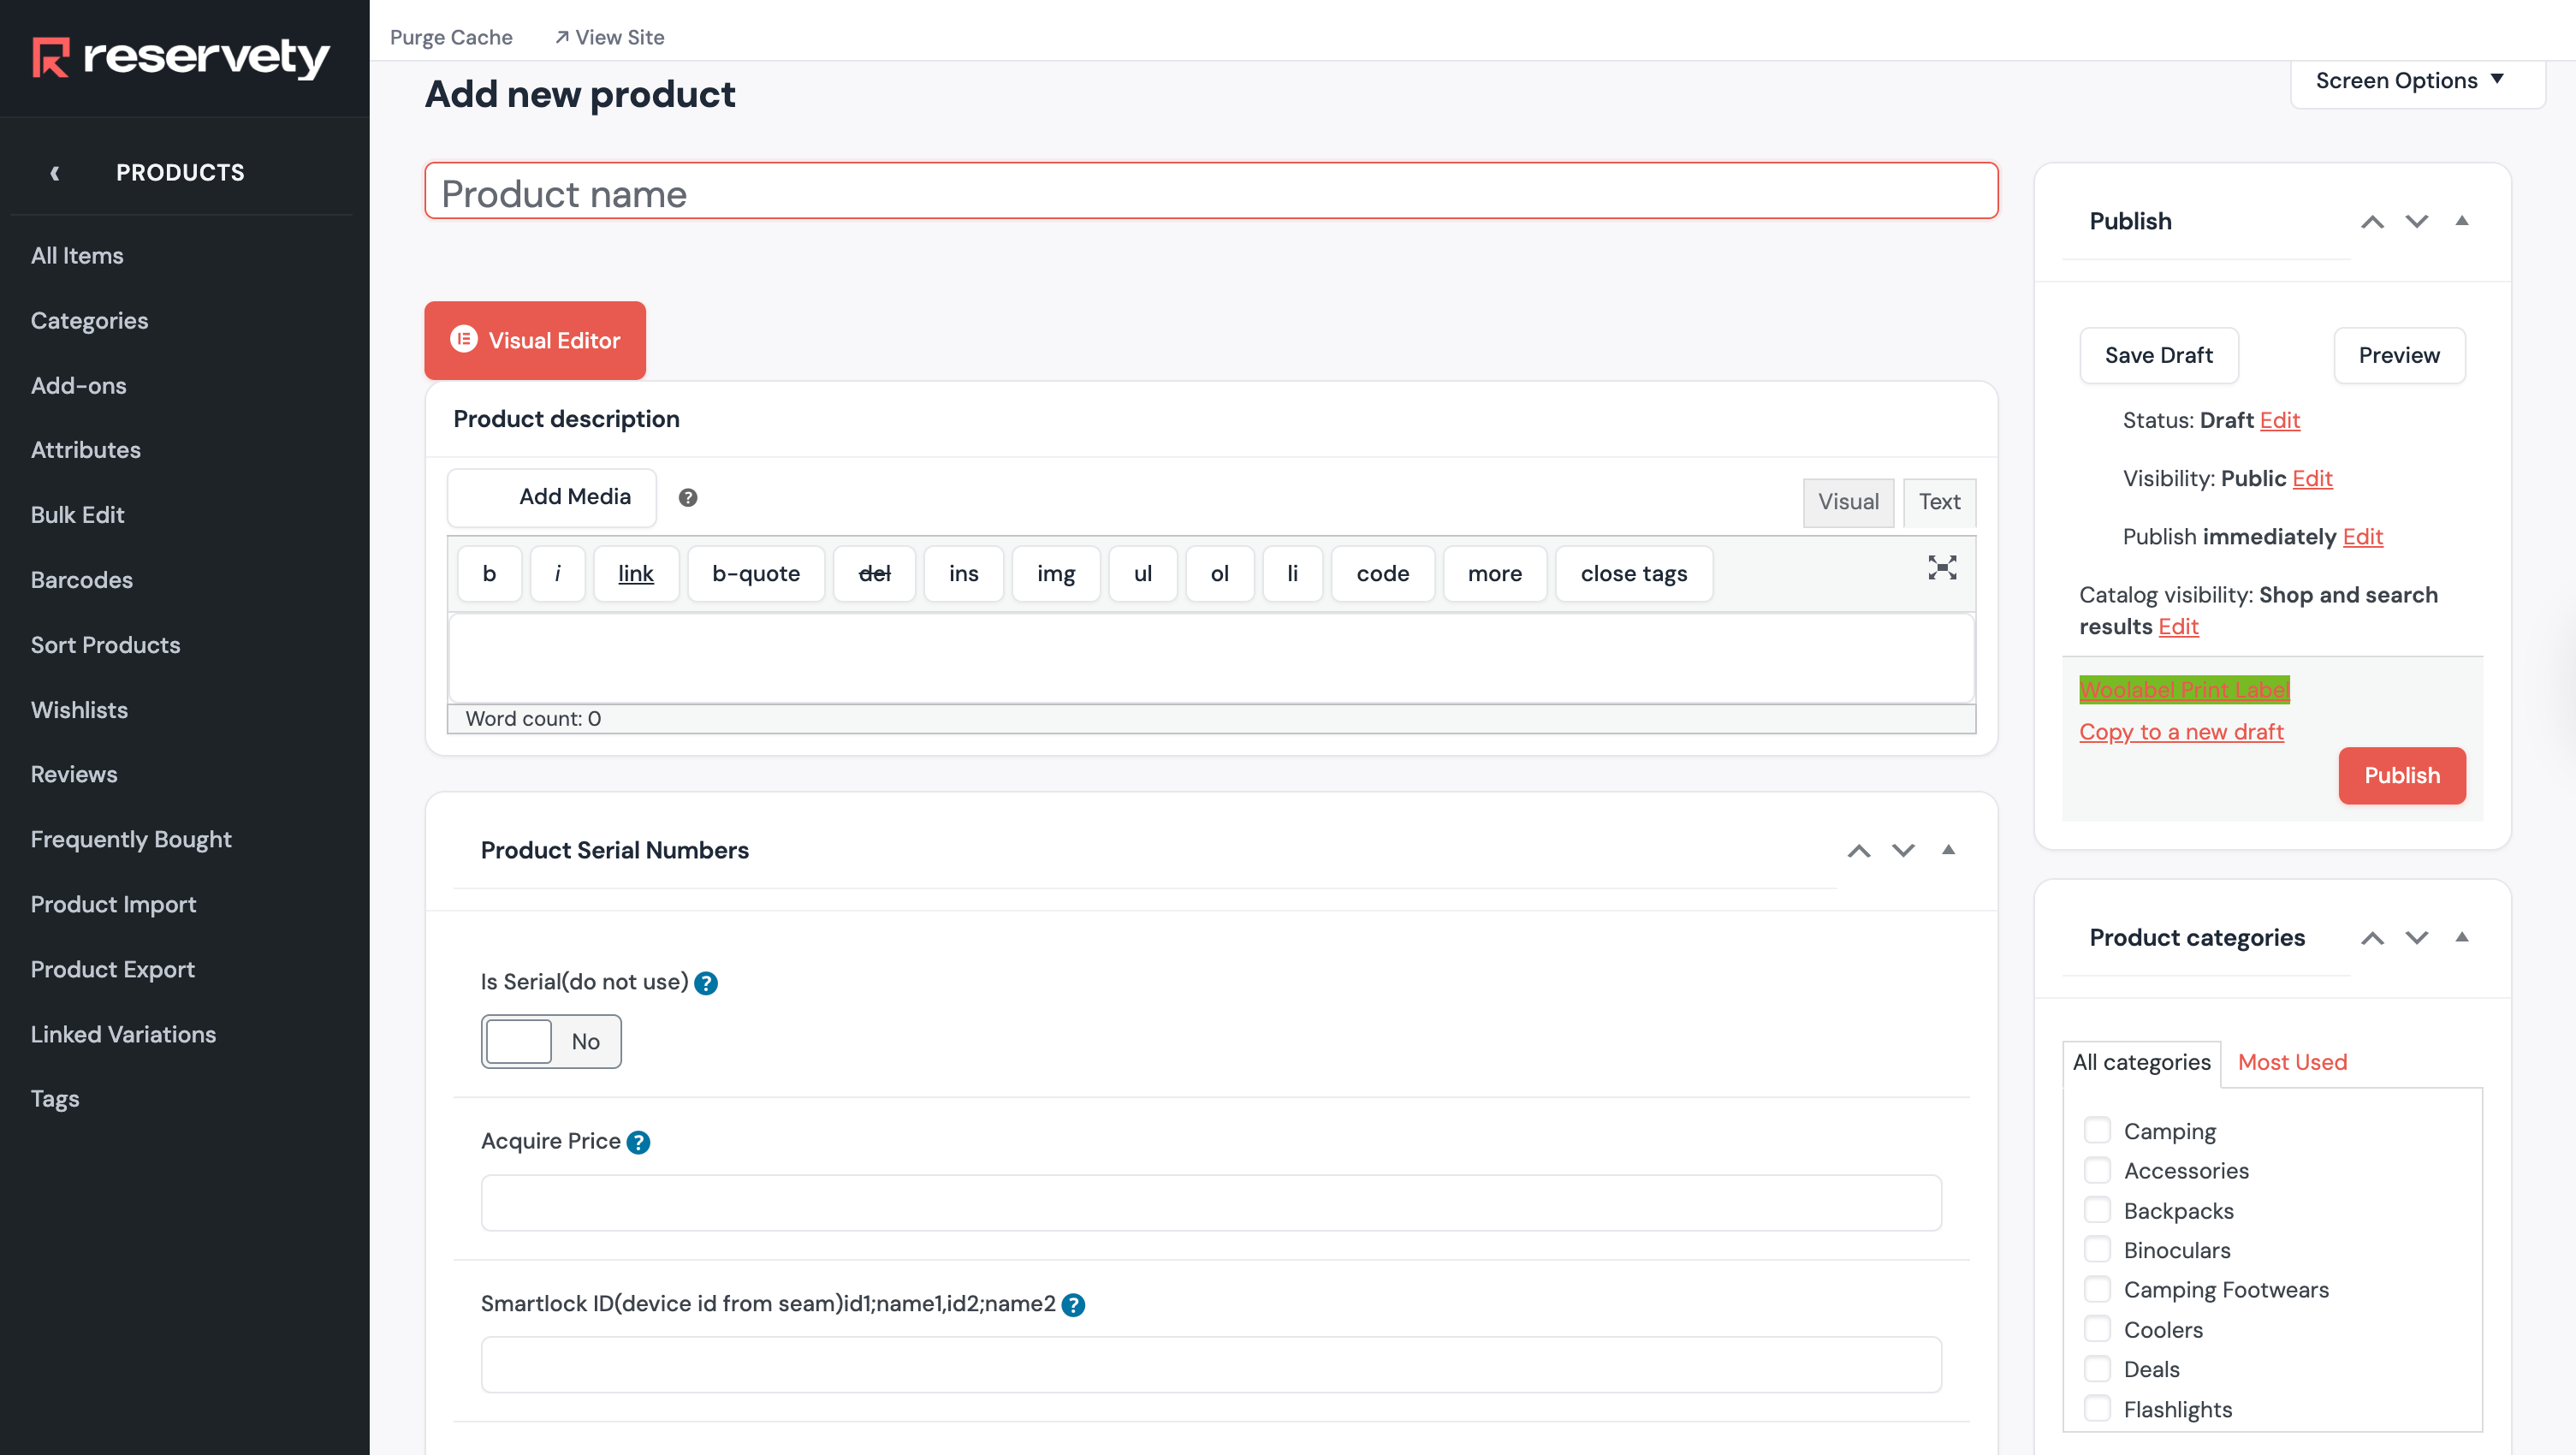Insert img tag in editor
Image resolution: width=2576 pixels, height=1455 pixels.
pyautogui.click(x=1056, y=574)
